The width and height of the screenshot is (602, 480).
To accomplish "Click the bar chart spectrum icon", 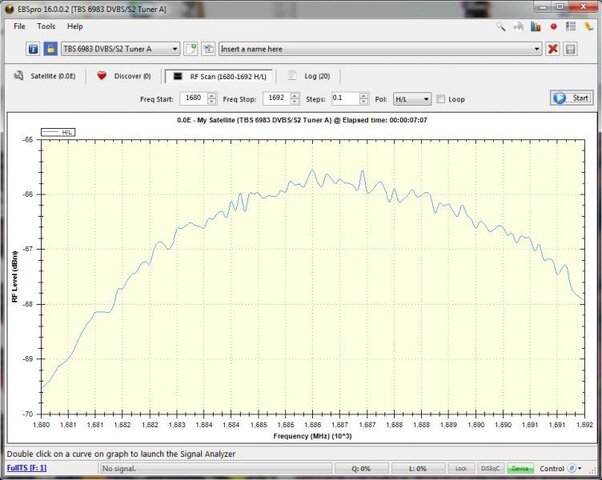I will point(536,26).
